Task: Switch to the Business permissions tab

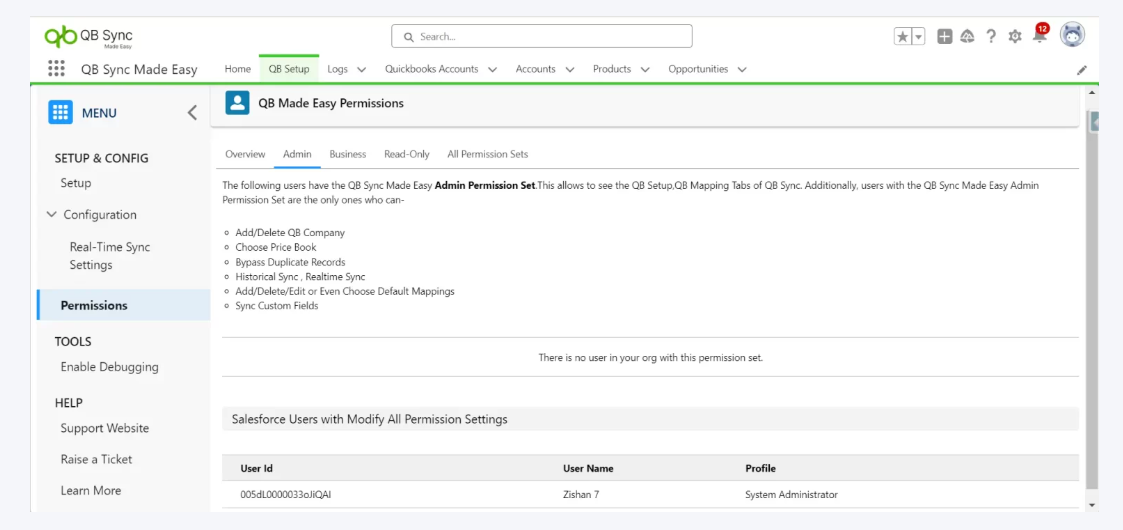Action: click(x=348, y=154)
